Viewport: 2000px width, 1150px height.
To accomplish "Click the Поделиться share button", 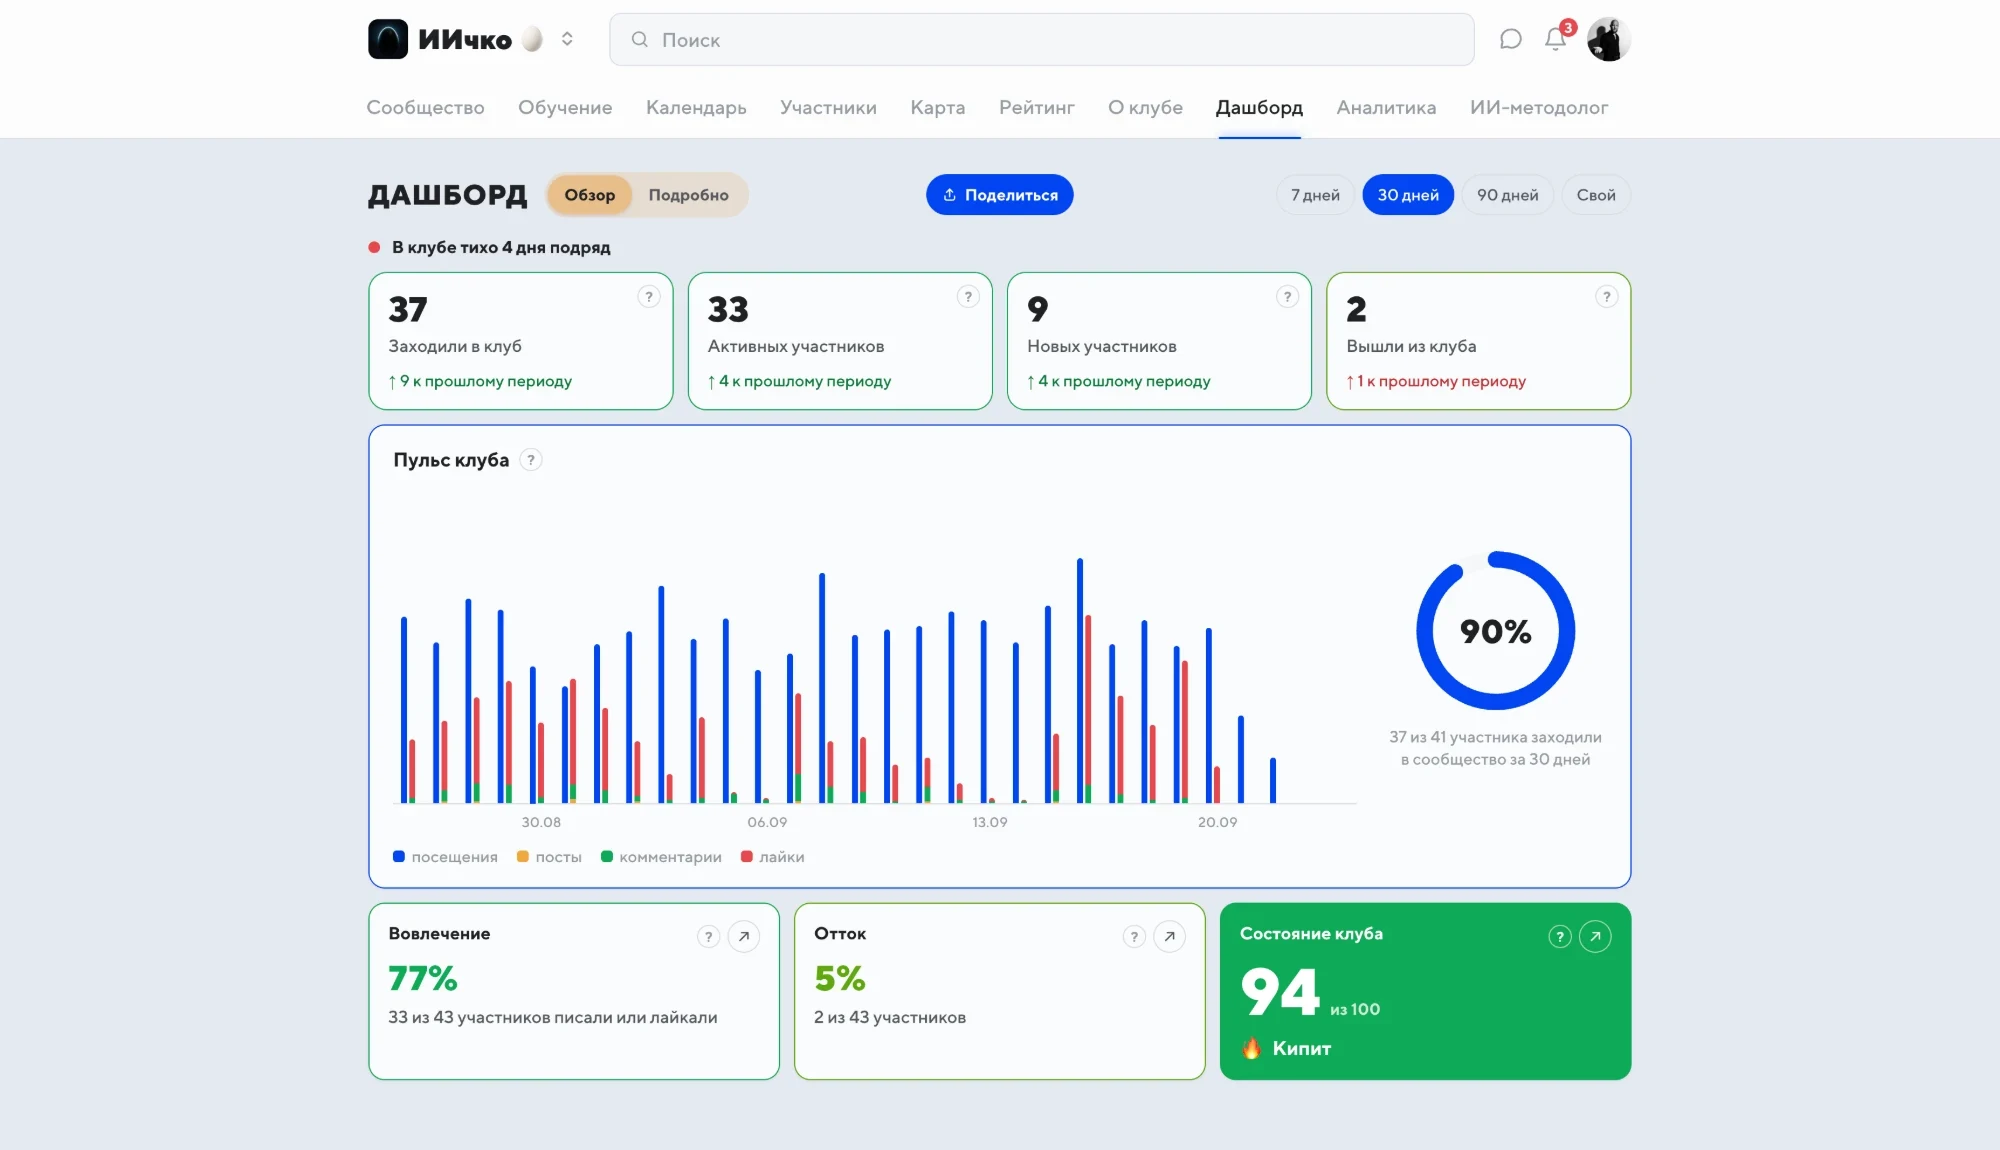I will pyautogui.click(x=999, y=195).
